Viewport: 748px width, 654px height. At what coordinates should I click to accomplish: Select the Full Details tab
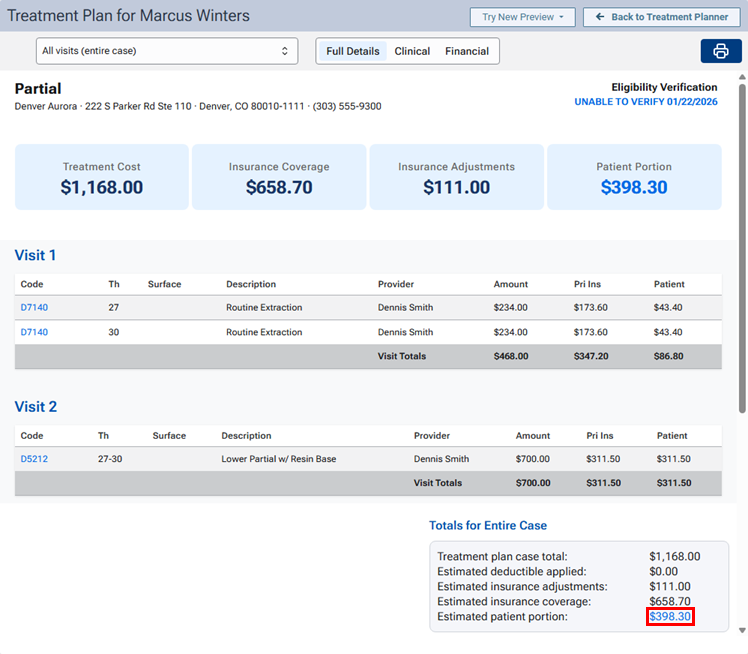pyautogui.click(x=353, y=51)
